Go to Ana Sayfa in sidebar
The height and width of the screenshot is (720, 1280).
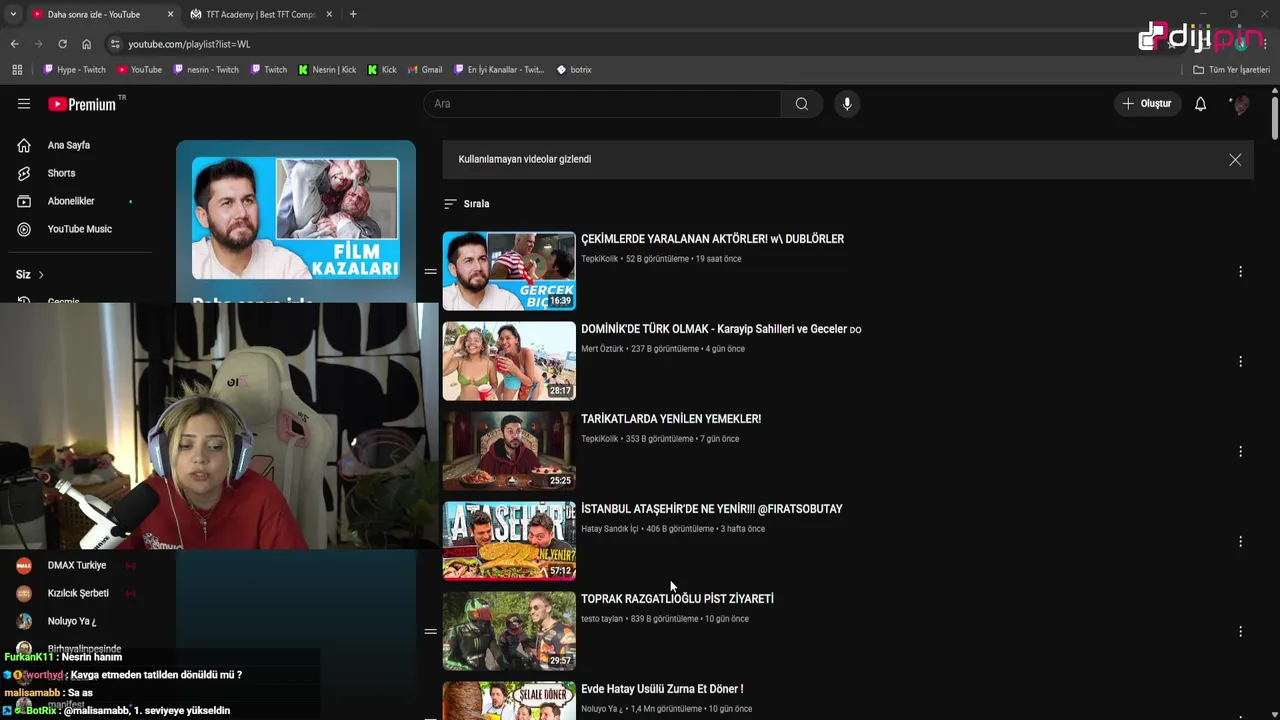coord(68,145)
